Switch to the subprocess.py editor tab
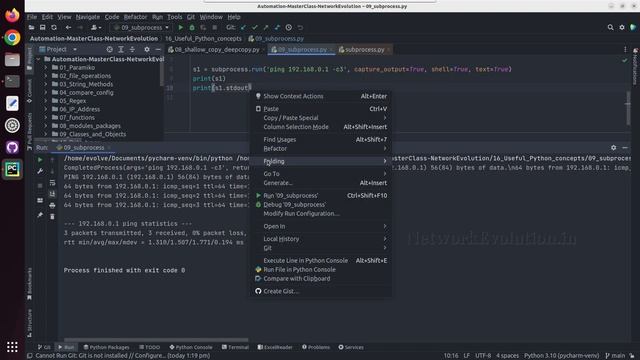 [364, 49]
